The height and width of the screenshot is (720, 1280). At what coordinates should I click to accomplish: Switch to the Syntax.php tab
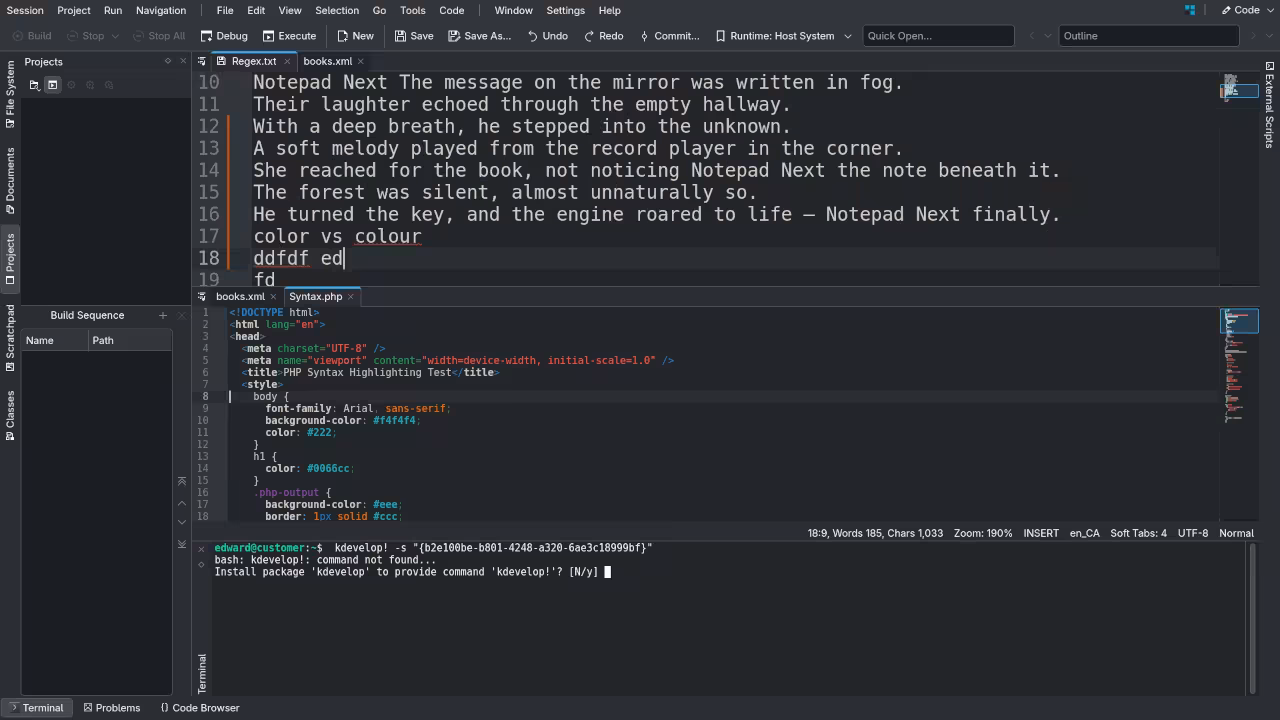[x=315, y=296]
